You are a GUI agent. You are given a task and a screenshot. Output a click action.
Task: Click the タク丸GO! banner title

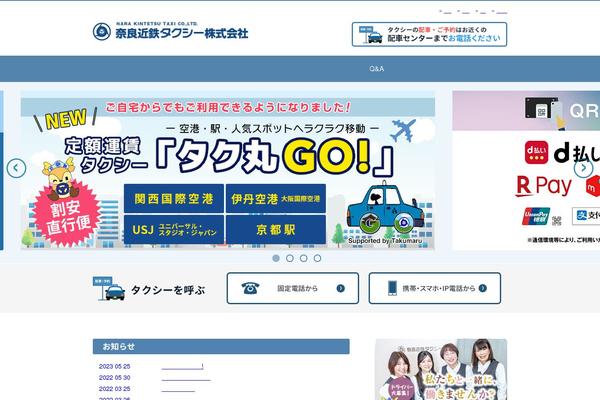274,159
